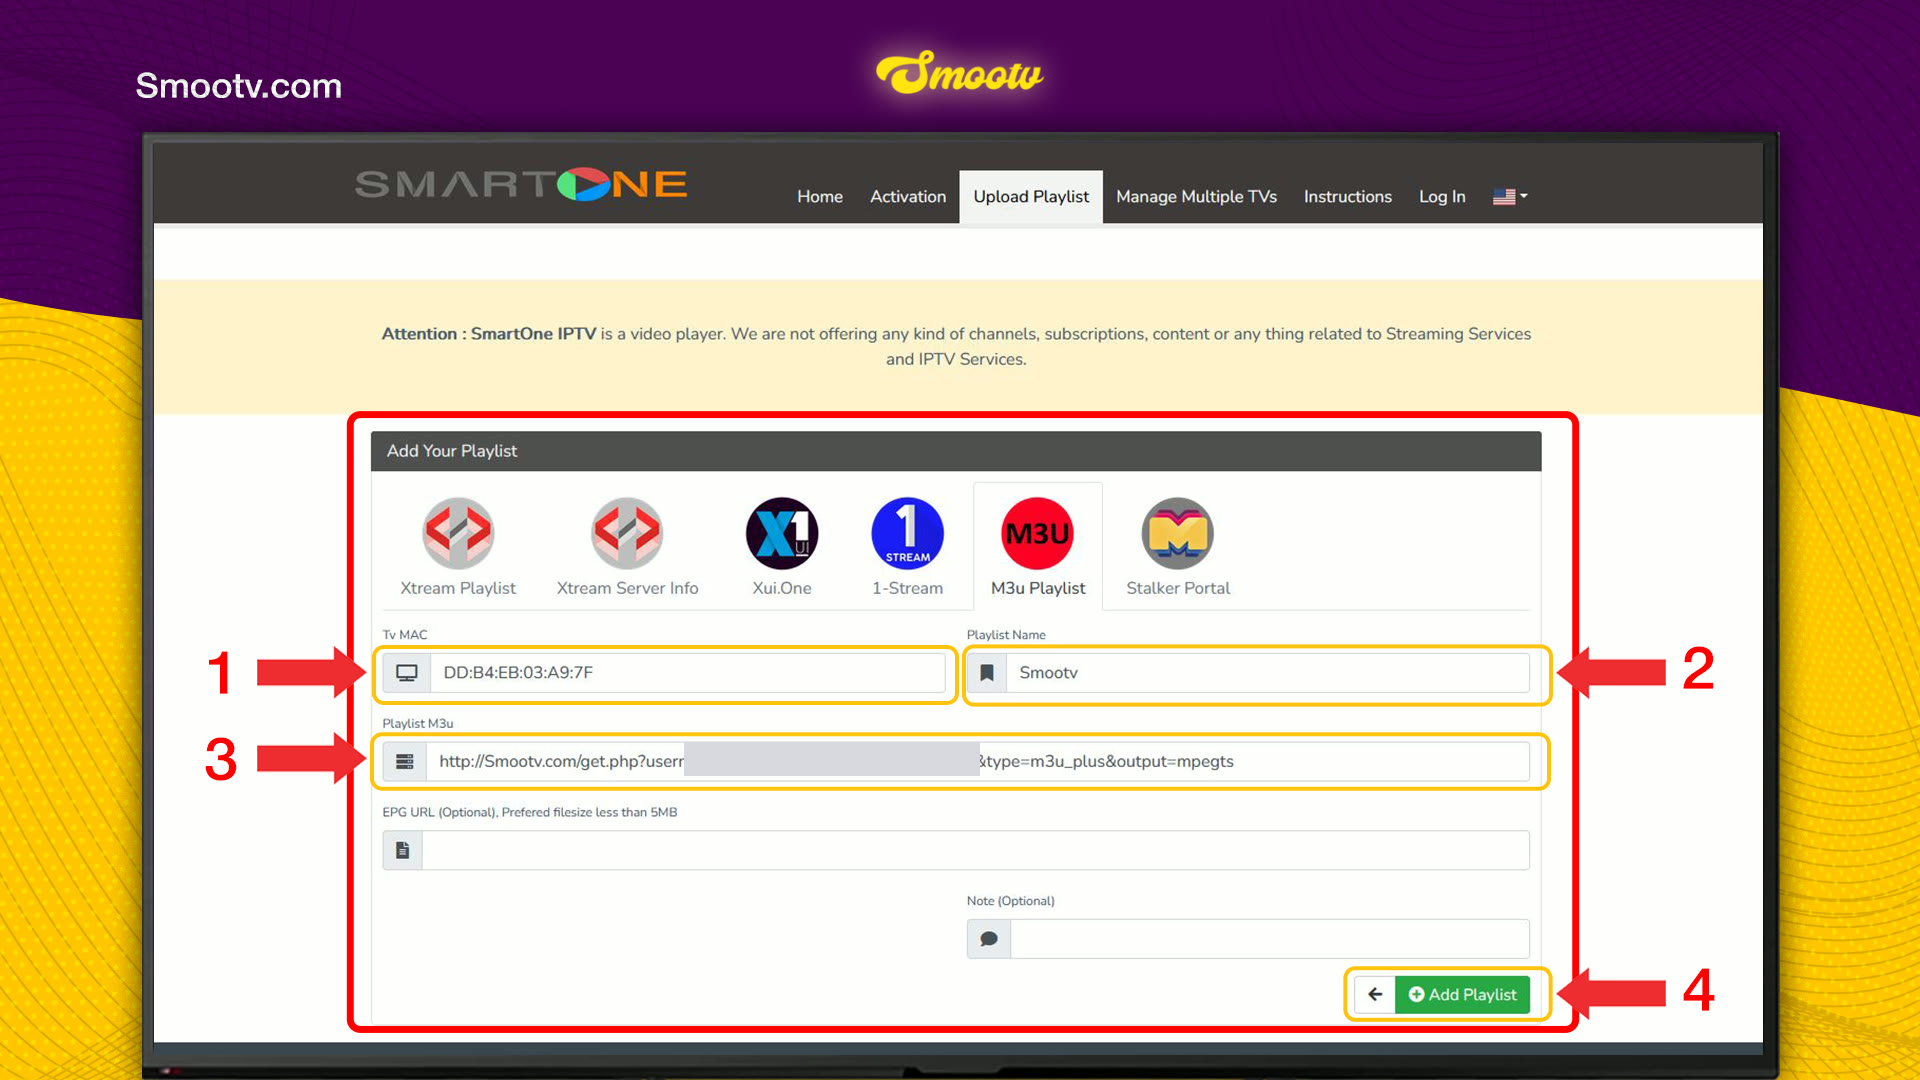This screenshot has height=1080, width=1920.
Task: Click the Playlist M3u URL input field
Action: pos(977,762)
